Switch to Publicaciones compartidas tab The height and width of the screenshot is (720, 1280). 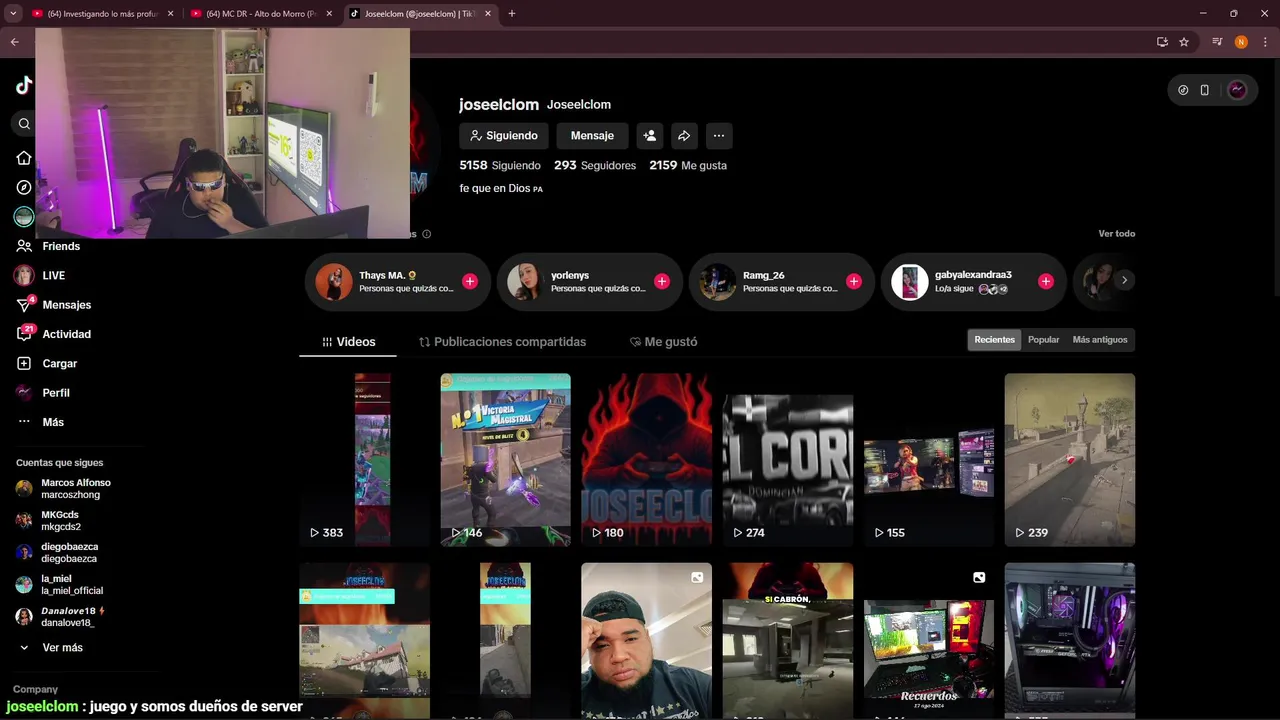coord(502,342)
